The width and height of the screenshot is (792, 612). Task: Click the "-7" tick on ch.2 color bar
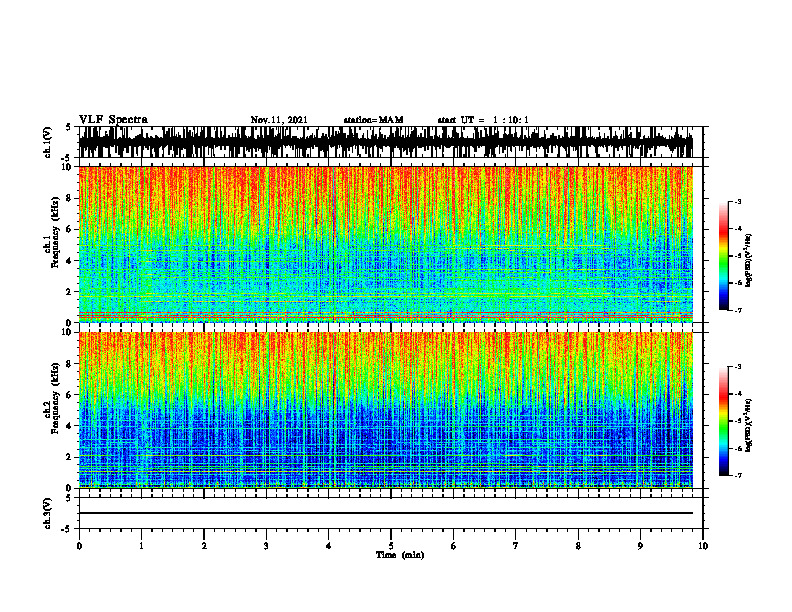(x=738, y=475)
